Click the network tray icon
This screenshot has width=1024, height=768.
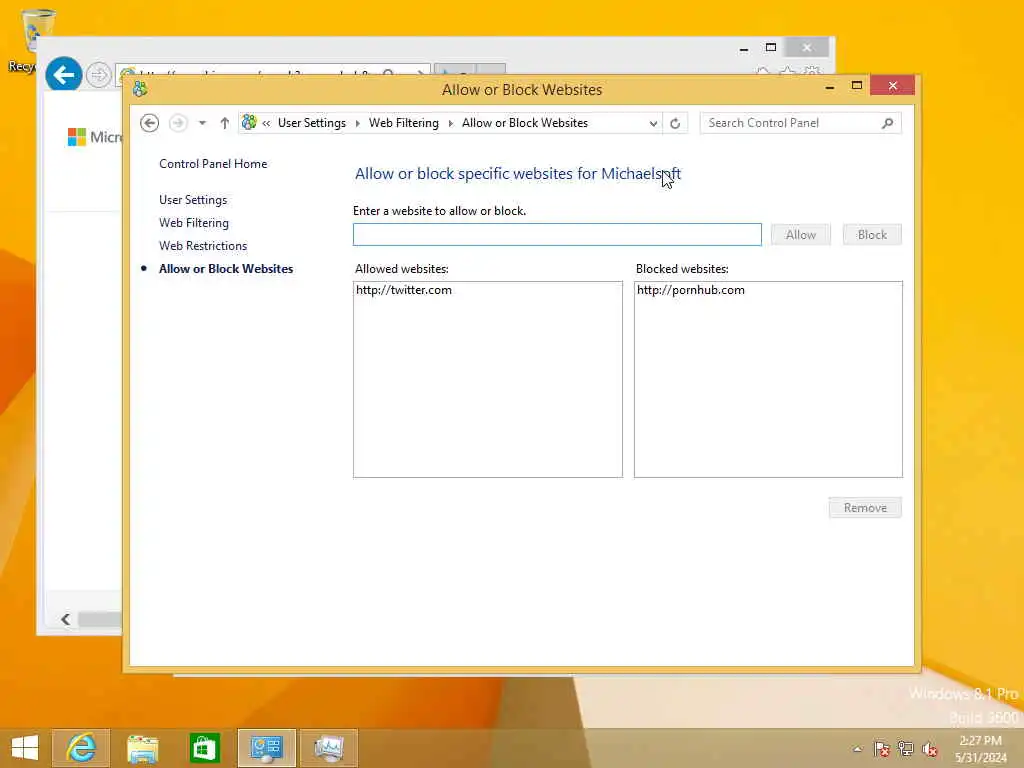pos(905,749)
